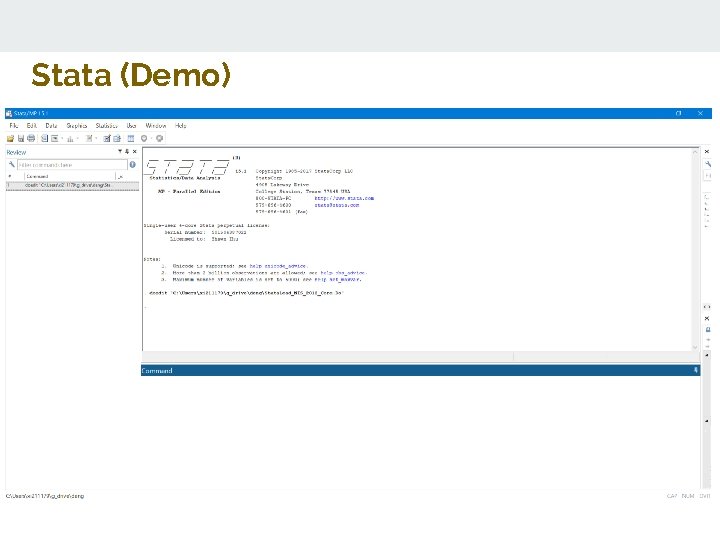Click the NUM indicator in status bar
720x540 pixels.
[x=688, y=496]
